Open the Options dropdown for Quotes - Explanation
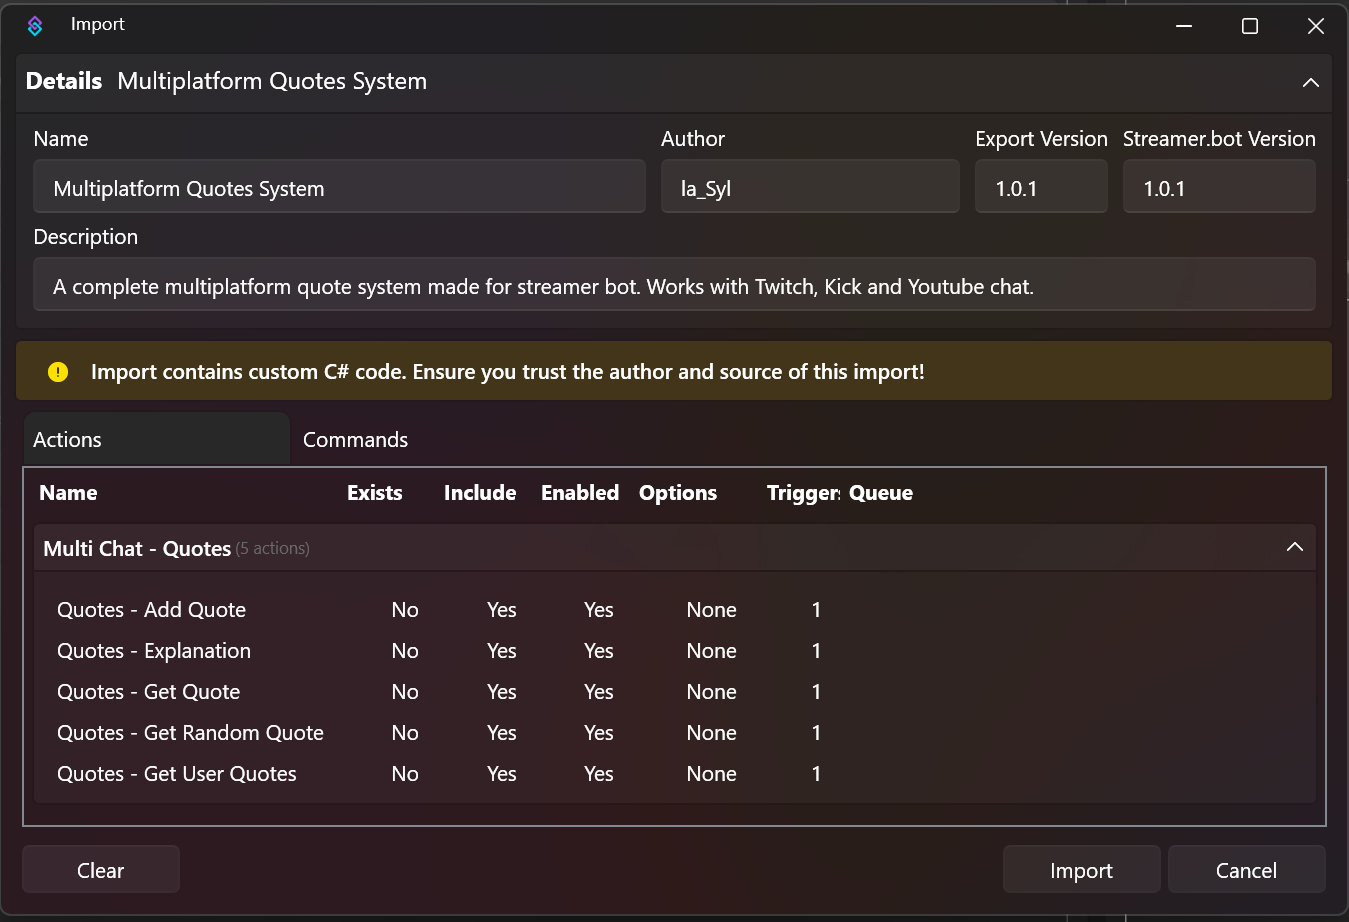This screenshot has width=1349, height=922. [711, 650]
